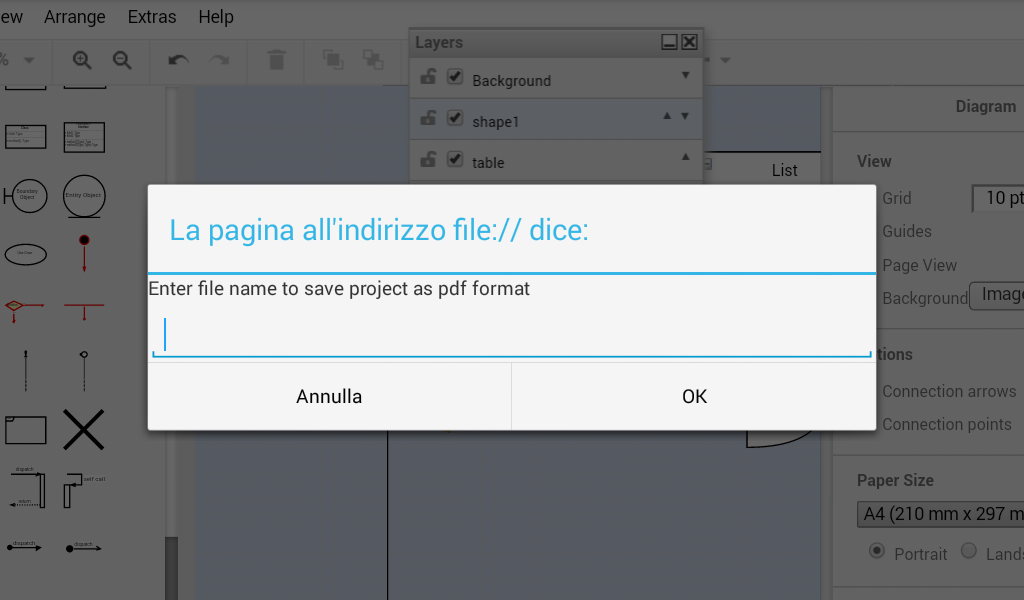1024x600 pixels.
Task: Click the file name input field
Action: (x=511, y=336)
